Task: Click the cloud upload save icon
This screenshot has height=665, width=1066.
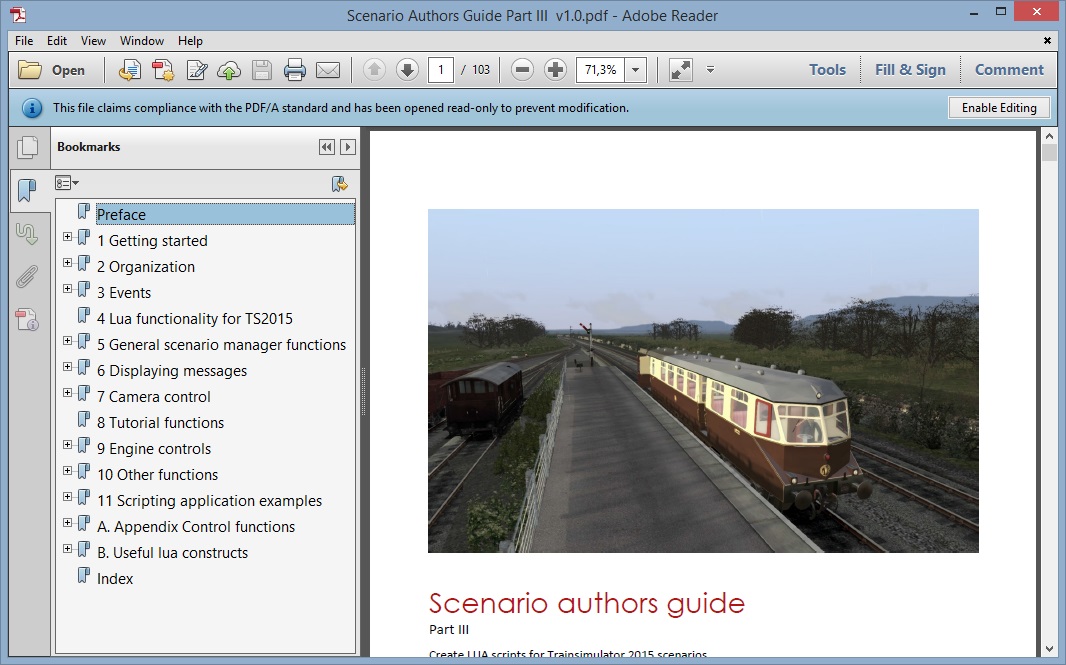Action: pyautogui.click(x=229, y=69)
